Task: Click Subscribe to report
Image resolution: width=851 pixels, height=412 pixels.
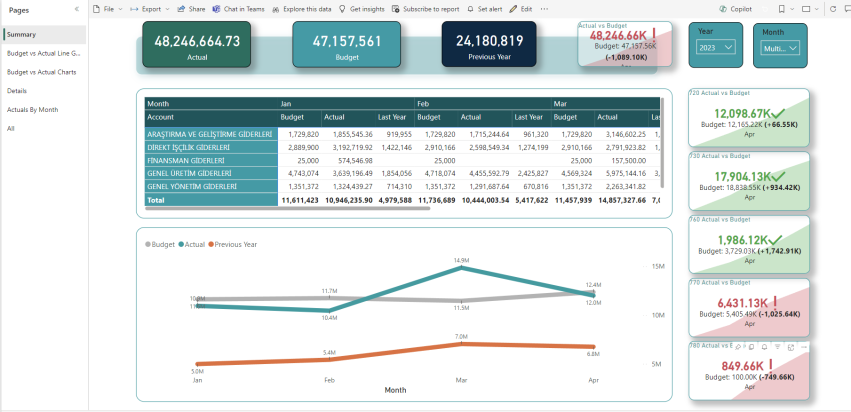Action: [x=425, y=8]
